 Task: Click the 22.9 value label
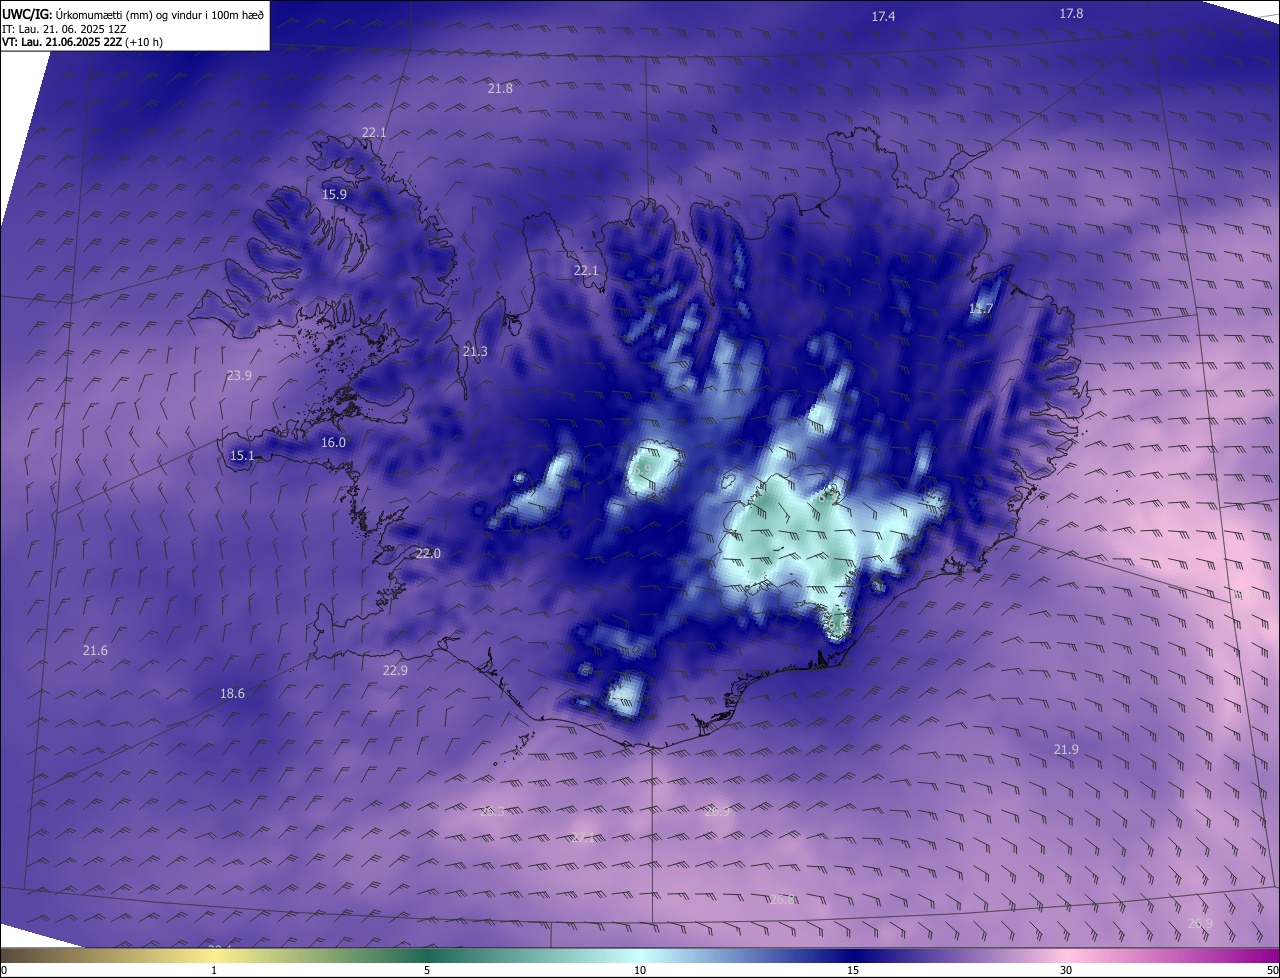[395, 671]
